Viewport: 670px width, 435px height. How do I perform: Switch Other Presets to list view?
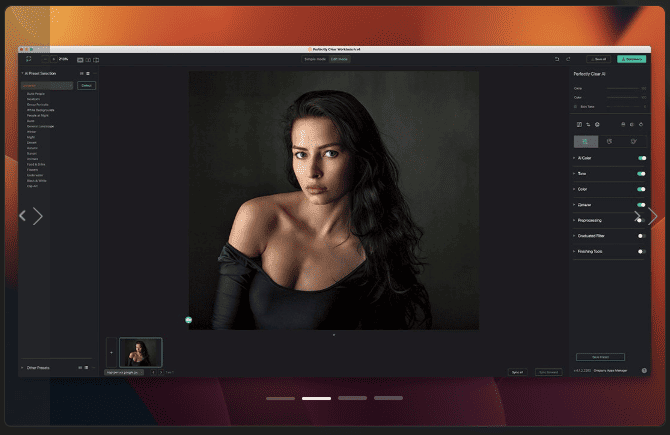[86, 367]
